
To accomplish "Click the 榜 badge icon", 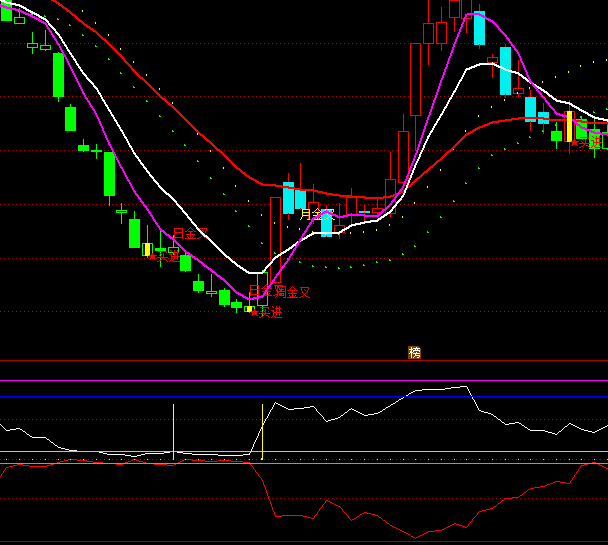I will (x=414, y=352).
